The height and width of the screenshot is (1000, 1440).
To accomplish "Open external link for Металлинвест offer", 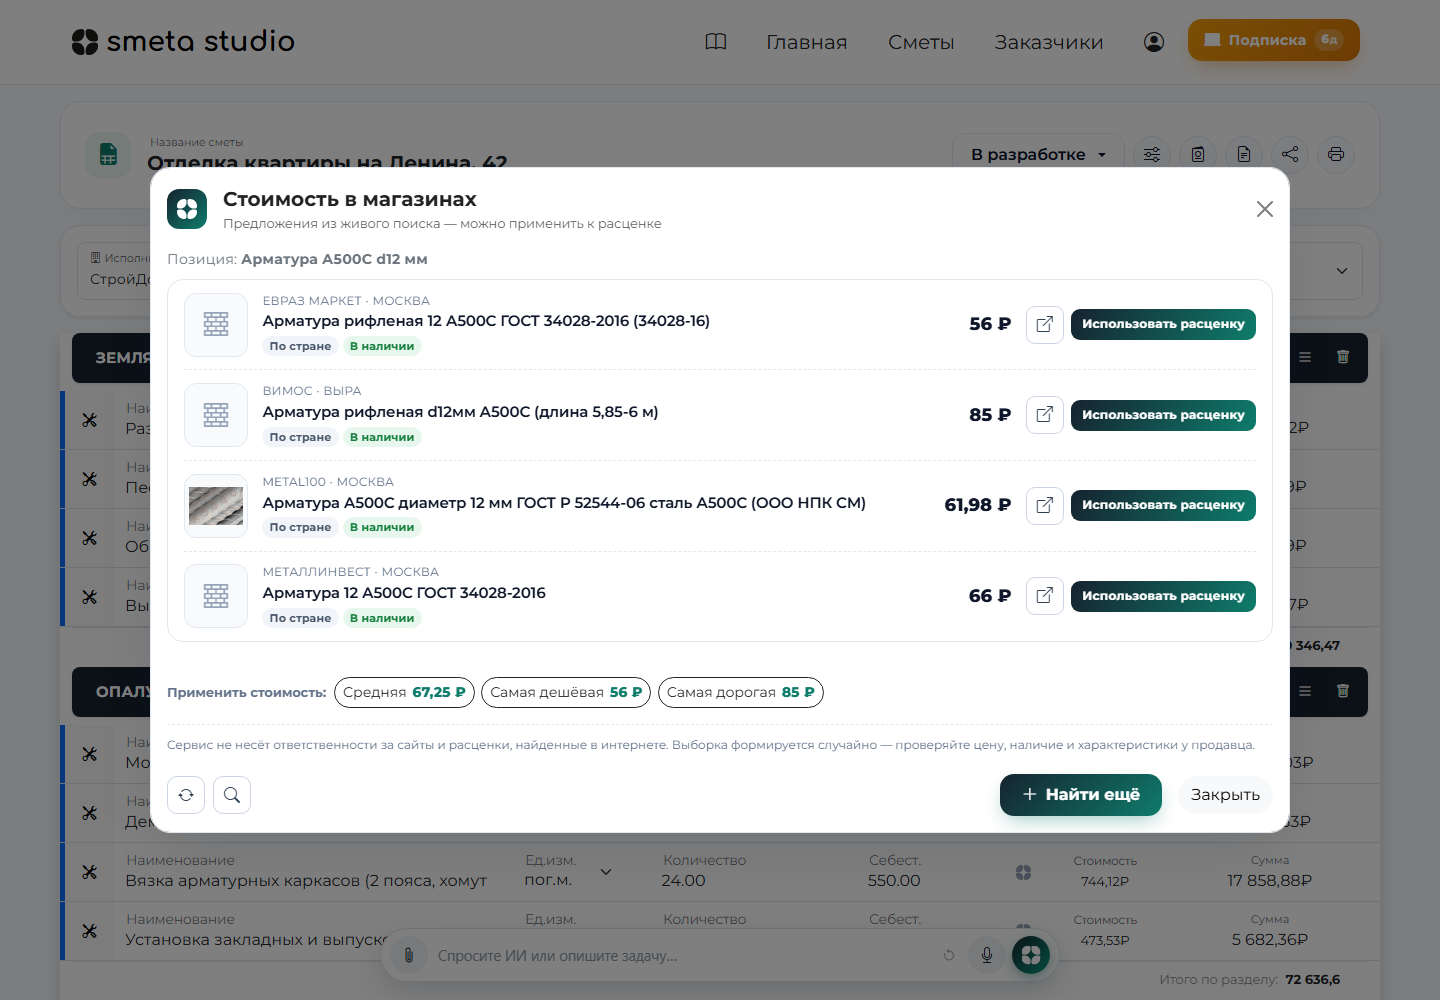I will [1044, 596].
